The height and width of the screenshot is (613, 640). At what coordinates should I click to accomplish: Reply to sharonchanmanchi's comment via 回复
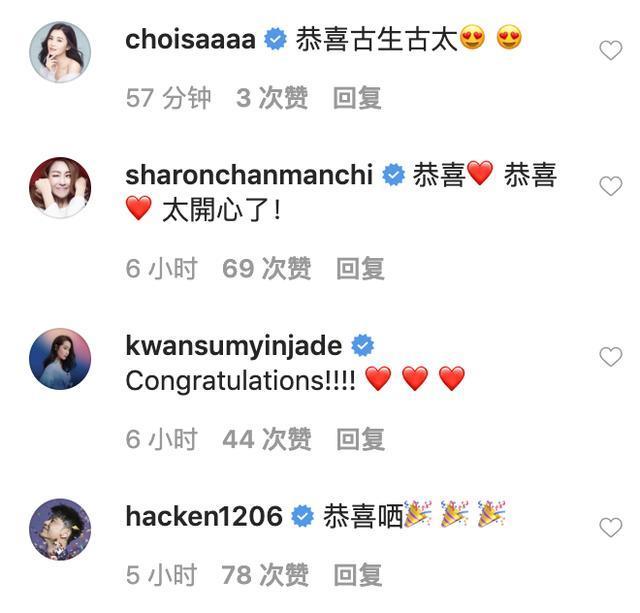(360, 269)
